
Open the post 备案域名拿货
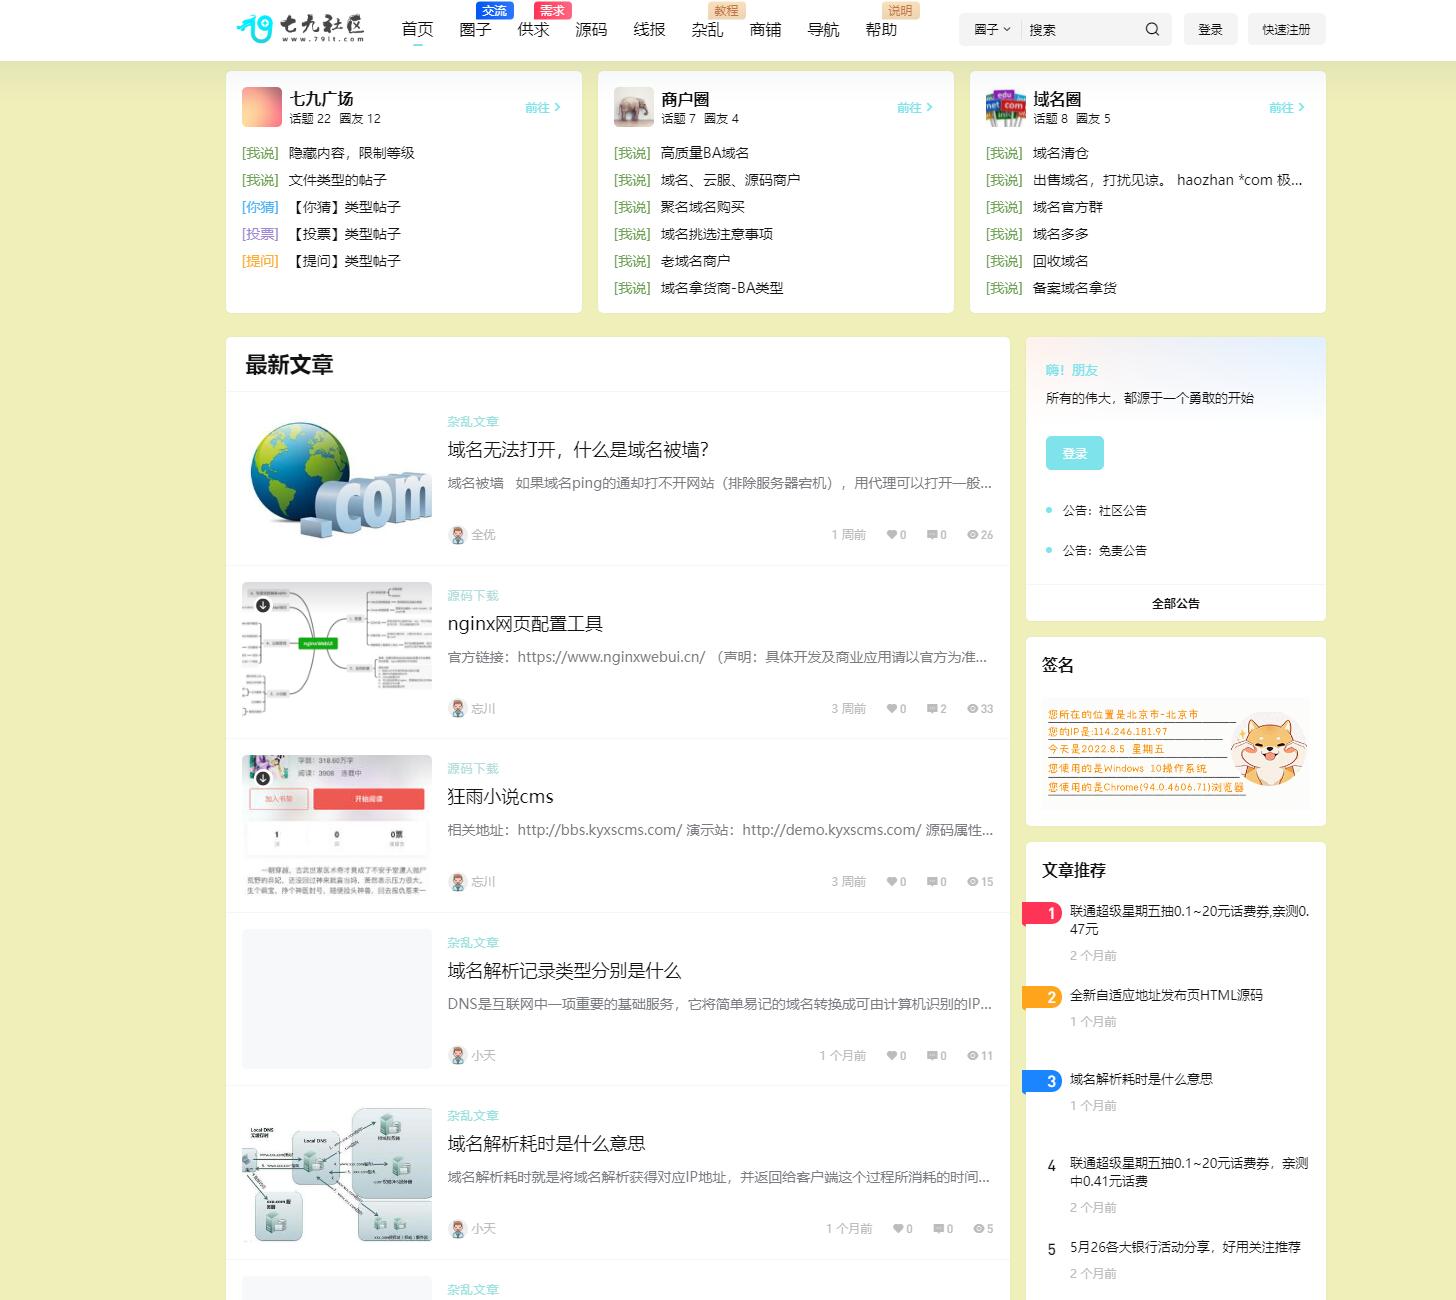coord(1075,288)
